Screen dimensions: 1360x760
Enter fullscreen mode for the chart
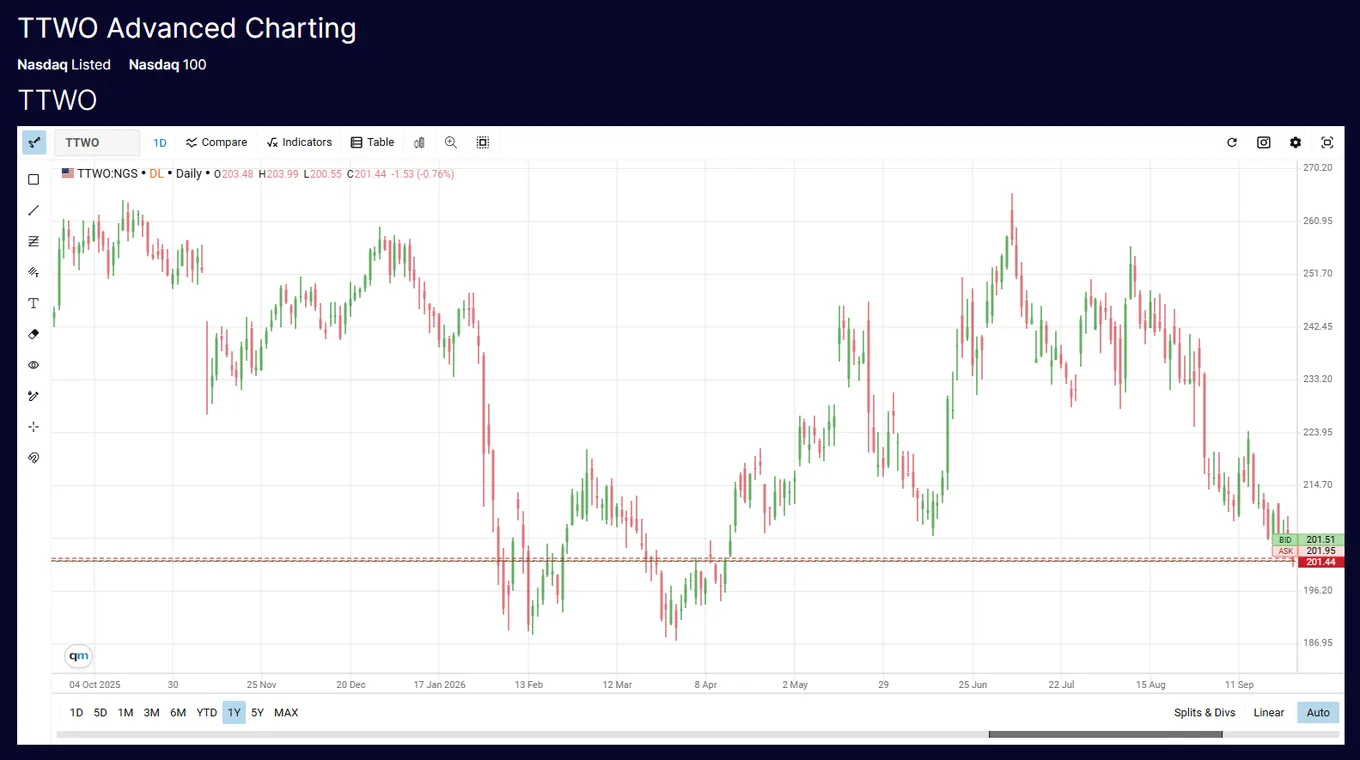1328,142
